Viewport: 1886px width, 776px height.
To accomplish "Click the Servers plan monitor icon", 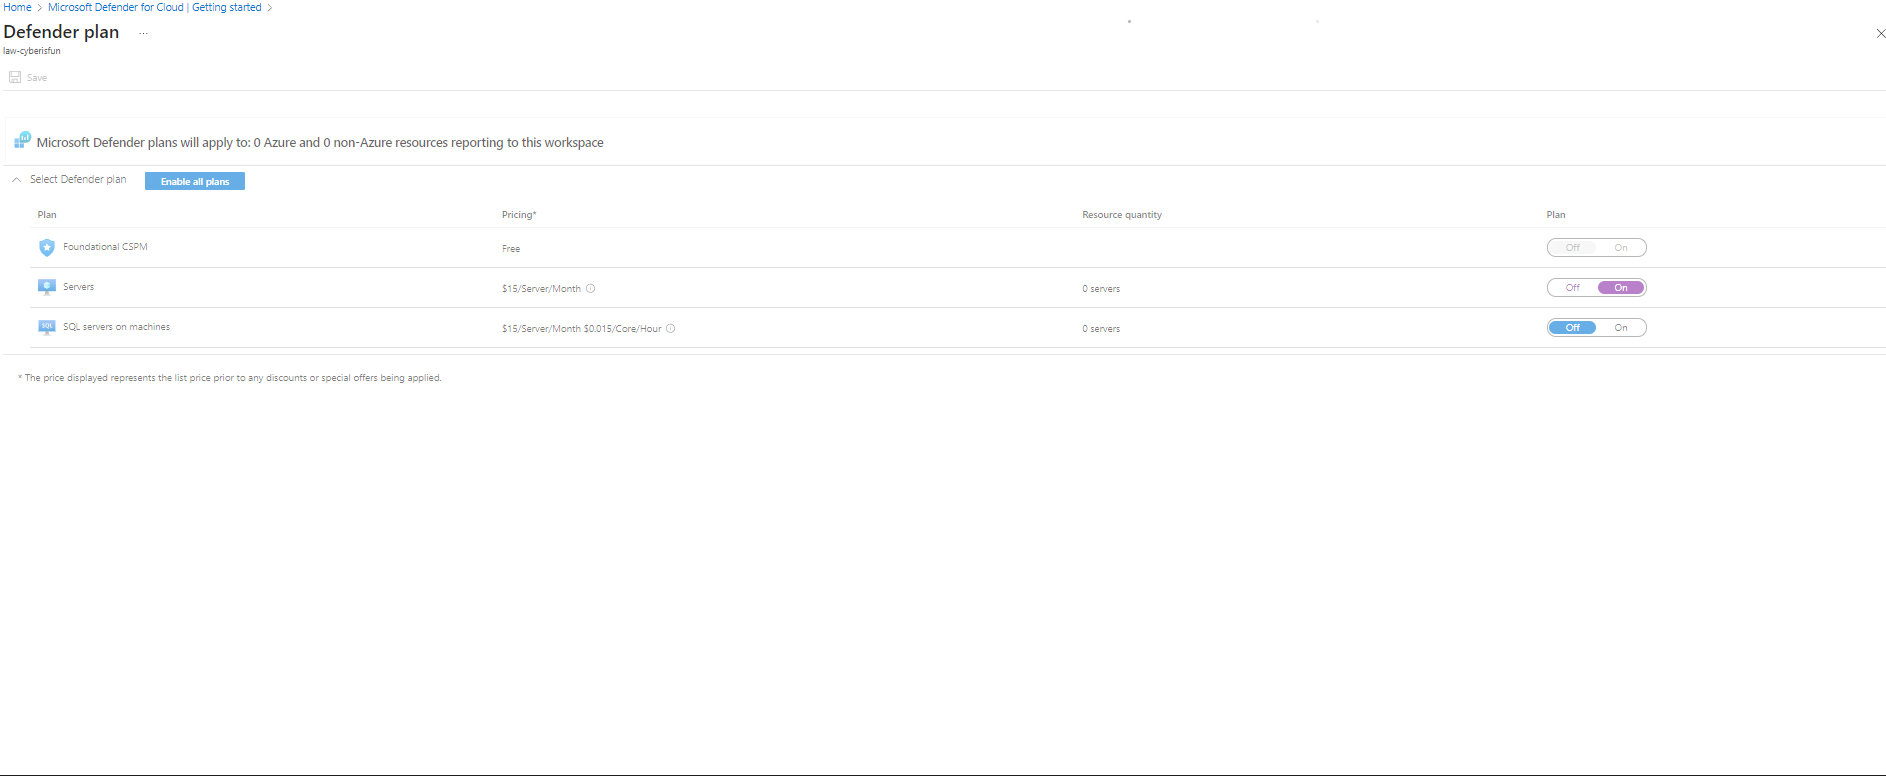I will (x=46, y=287).
